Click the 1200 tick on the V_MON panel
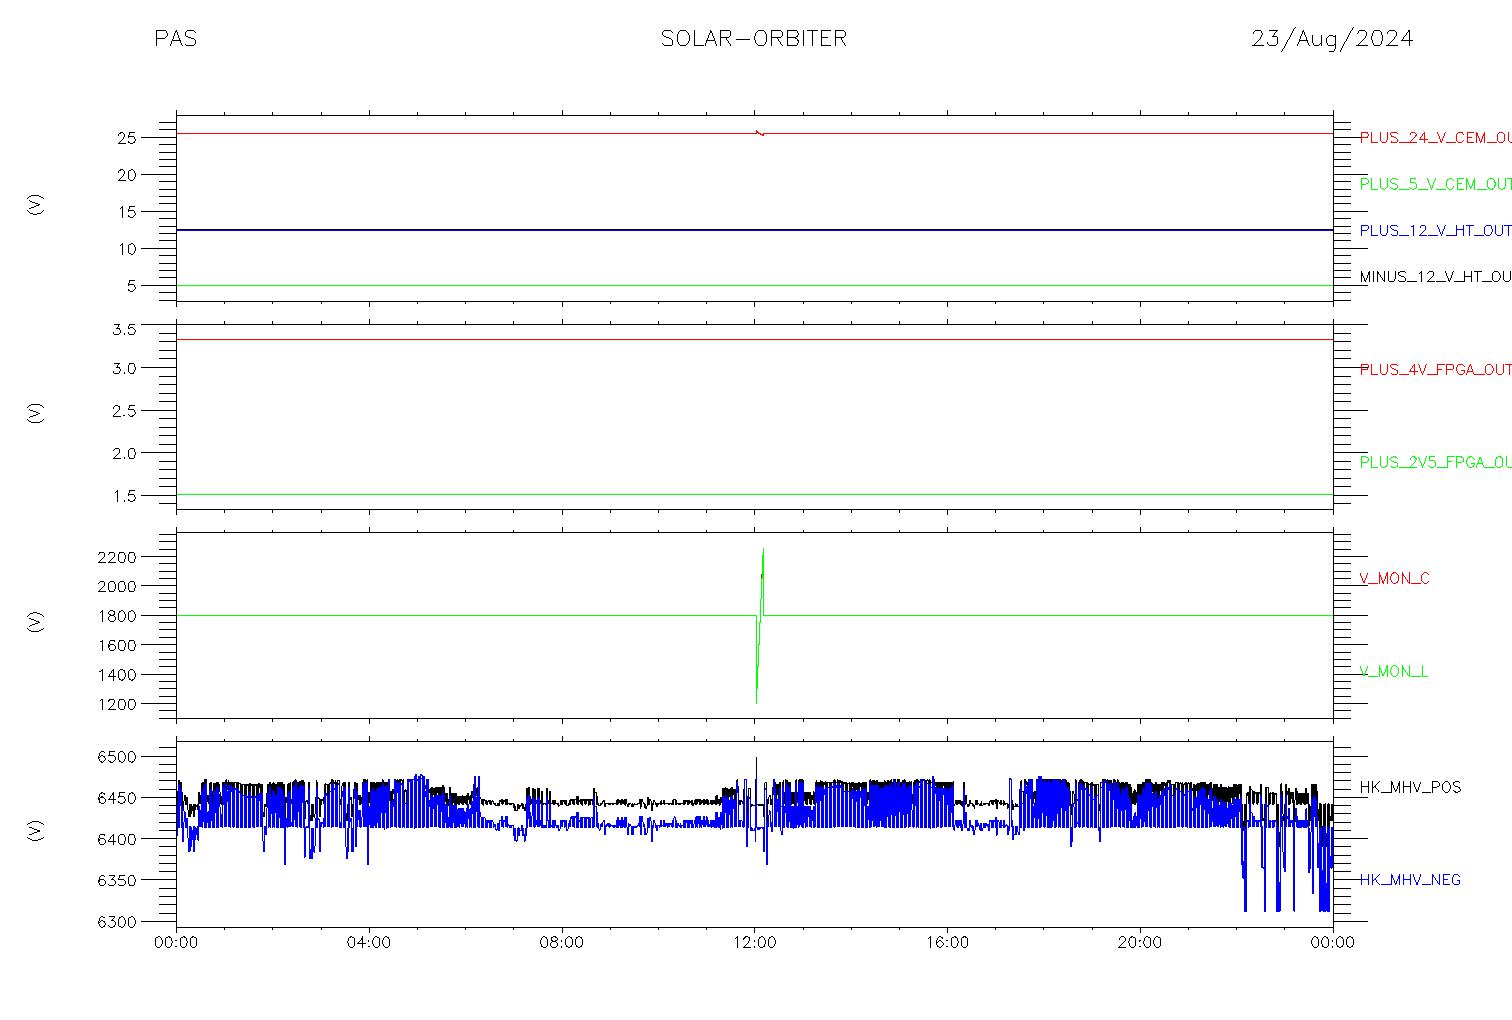Viewport: 1512px width, 1020px height. pos(117,705)
